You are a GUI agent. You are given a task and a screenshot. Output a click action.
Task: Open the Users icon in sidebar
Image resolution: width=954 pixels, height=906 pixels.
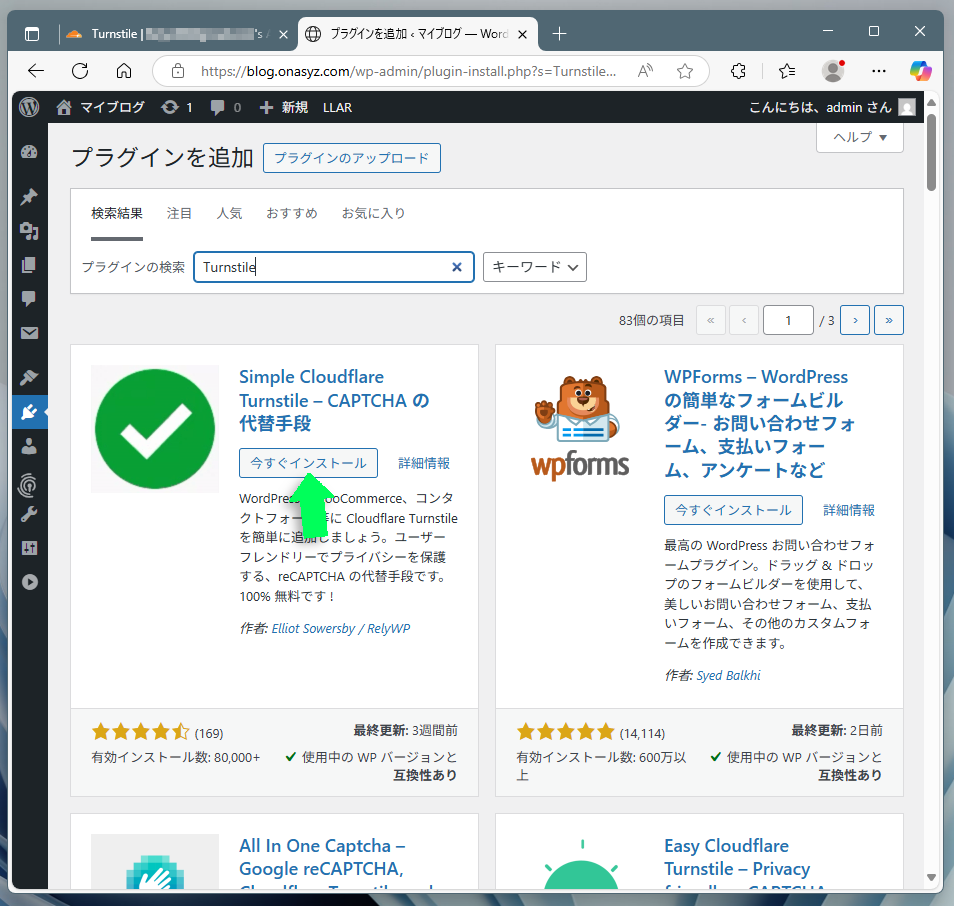click(29, 446)
